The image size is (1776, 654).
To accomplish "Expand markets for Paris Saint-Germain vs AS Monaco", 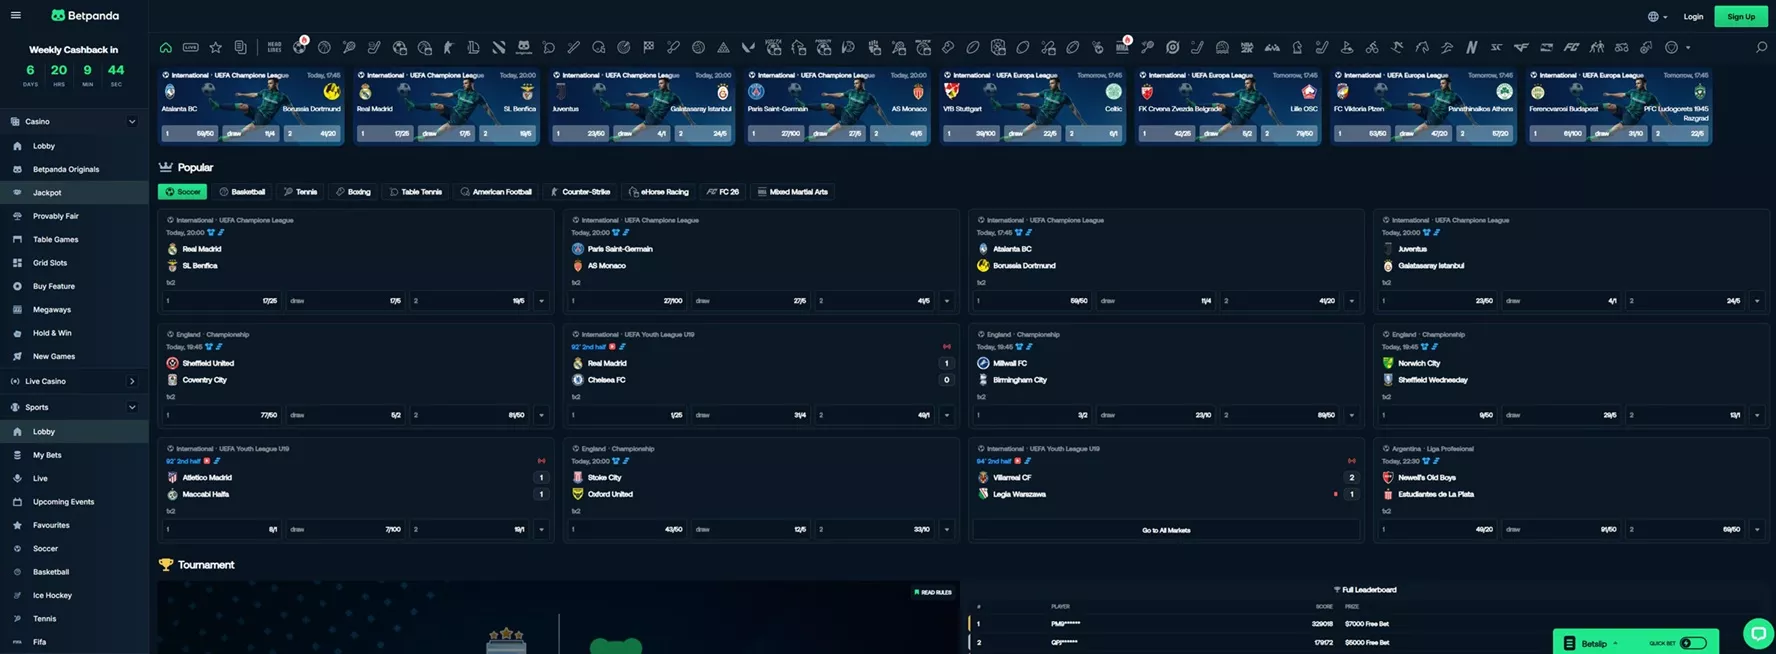I will point(946,300).
